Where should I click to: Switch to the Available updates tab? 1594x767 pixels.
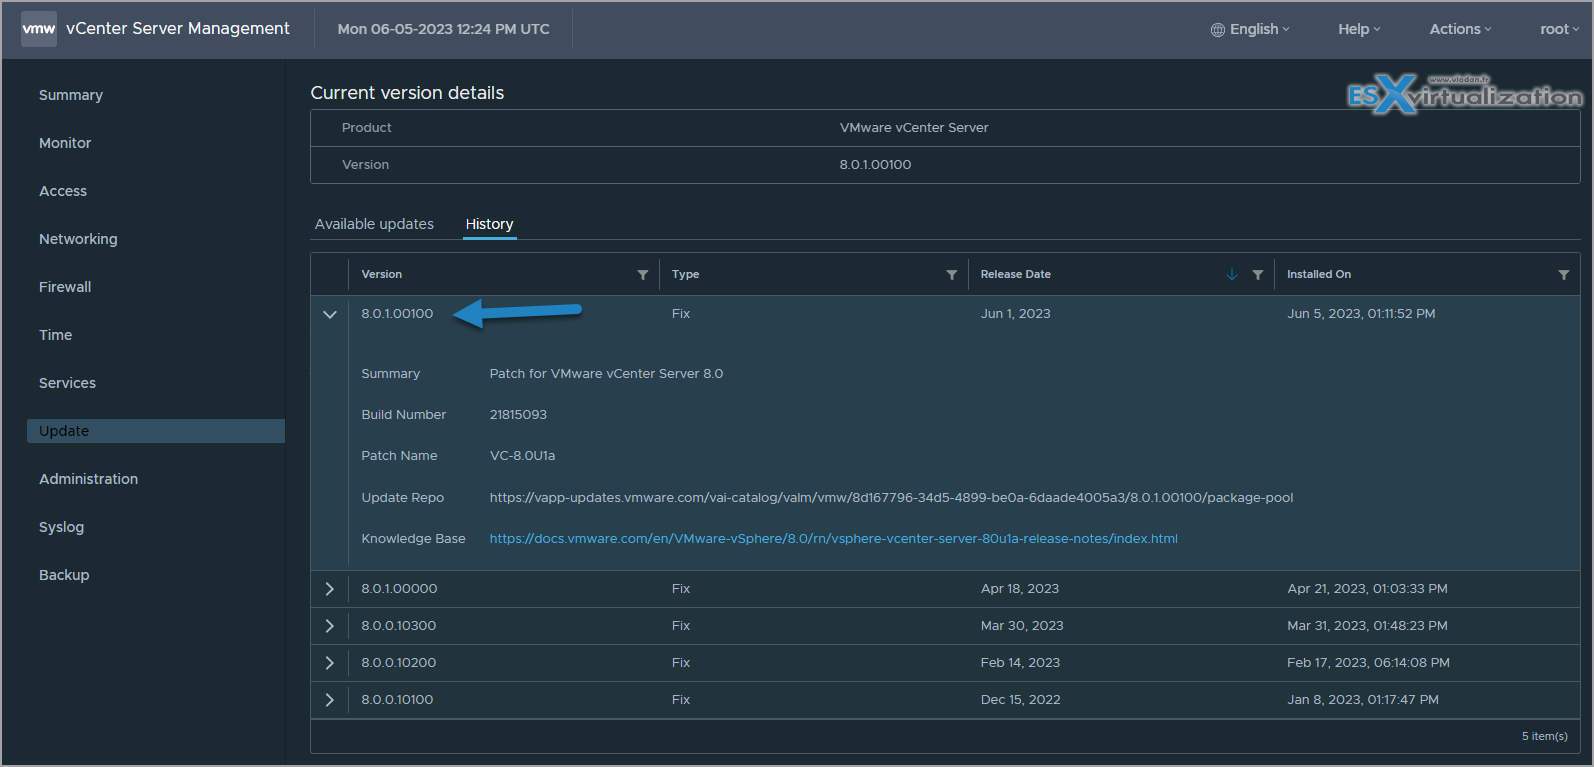pos(374,224)
